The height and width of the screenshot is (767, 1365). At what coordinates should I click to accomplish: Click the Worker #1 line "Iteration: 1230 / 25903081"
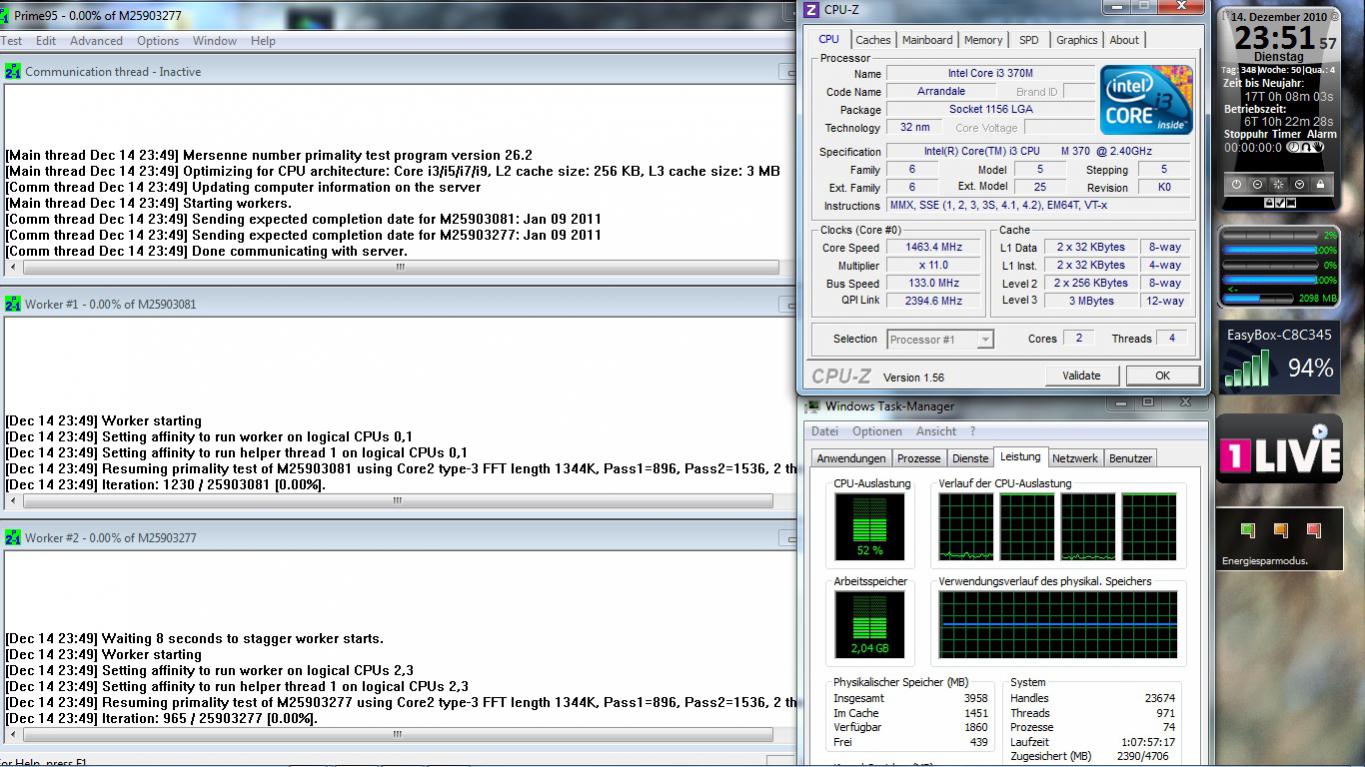click(x=166, y=485)
